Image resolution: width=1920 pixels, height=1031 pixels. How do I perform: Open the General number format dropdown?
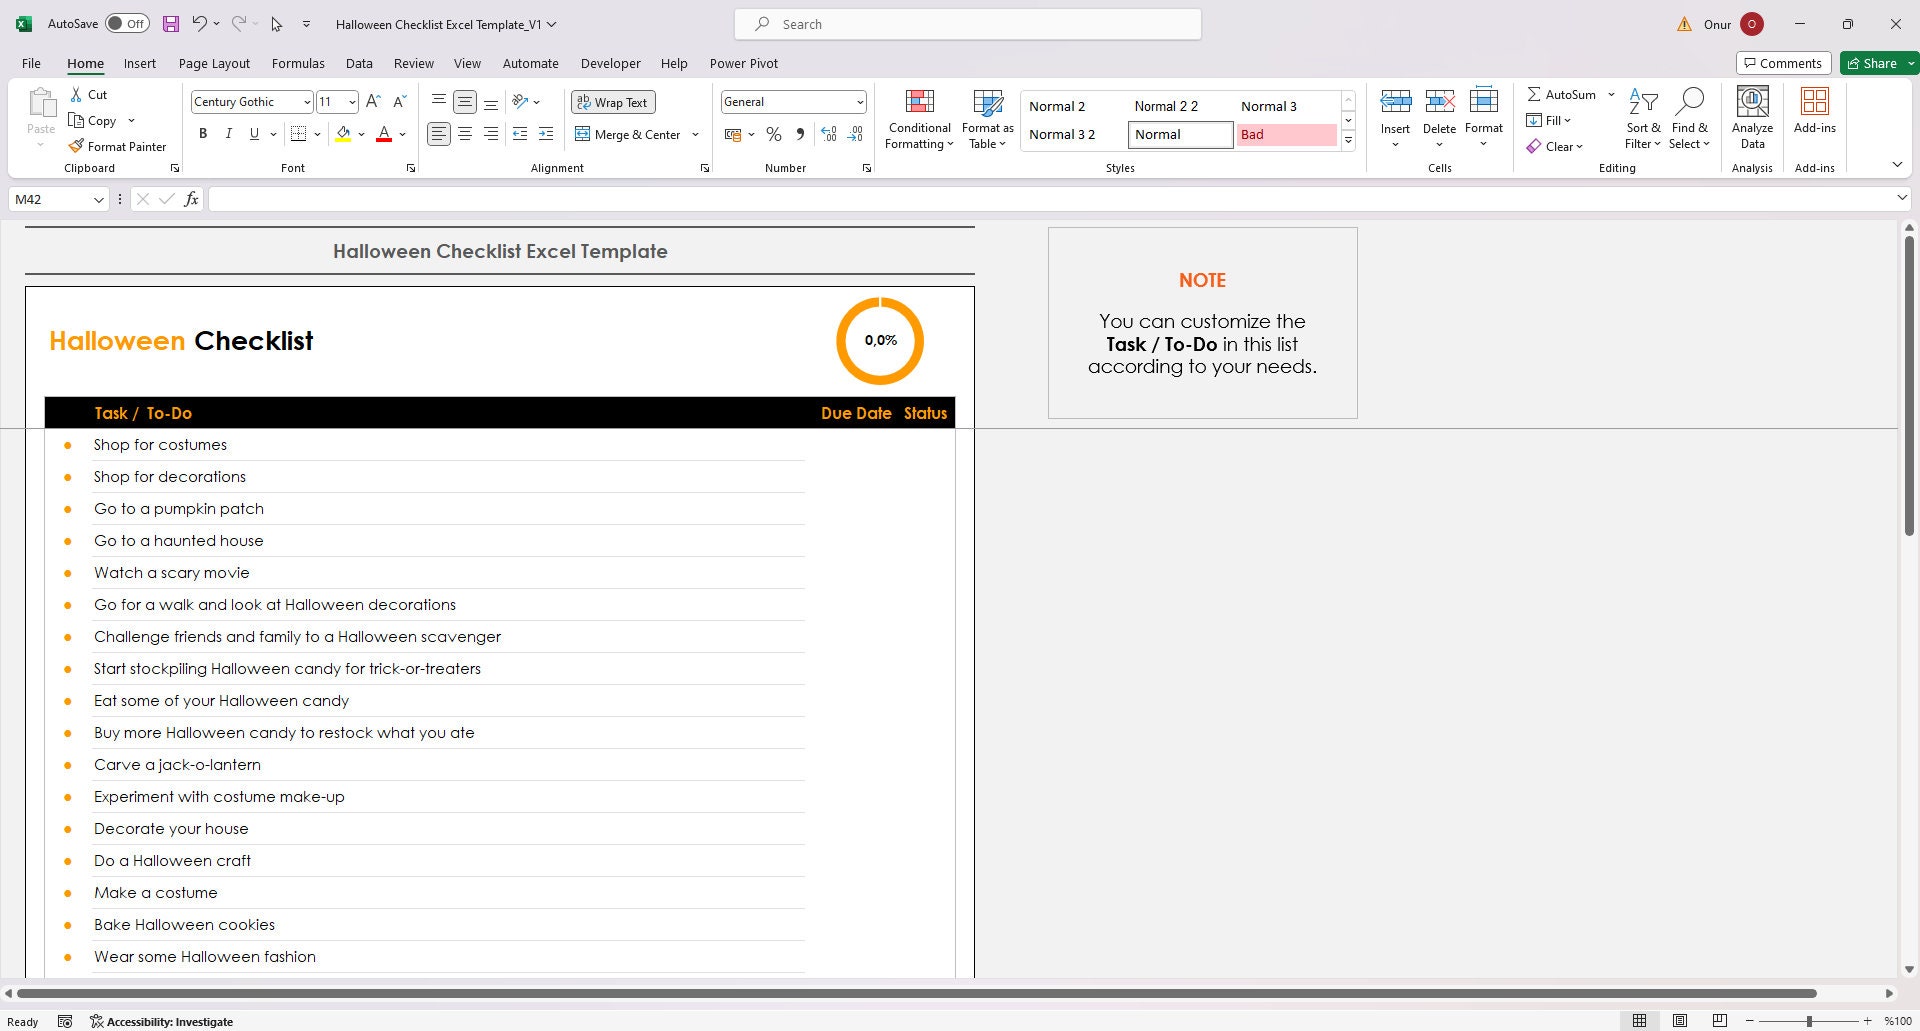click(860, 101)
